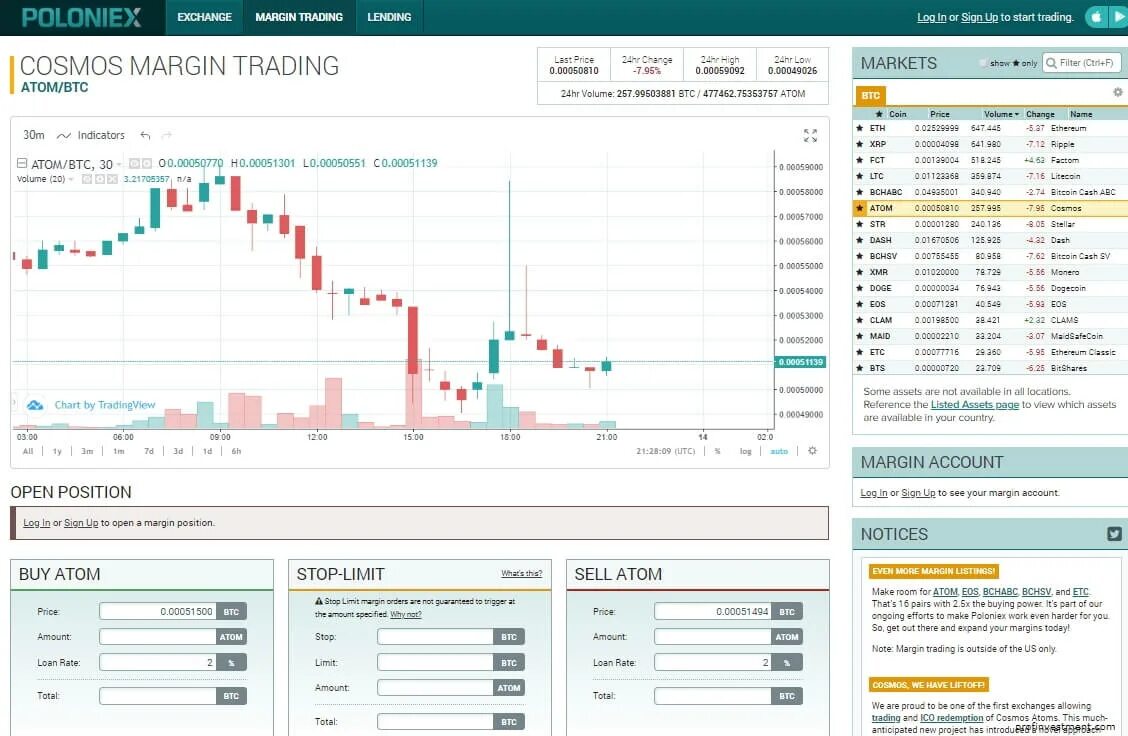
Task: Click Buy ATOM Loan Rate field
Action: point(158,662)
